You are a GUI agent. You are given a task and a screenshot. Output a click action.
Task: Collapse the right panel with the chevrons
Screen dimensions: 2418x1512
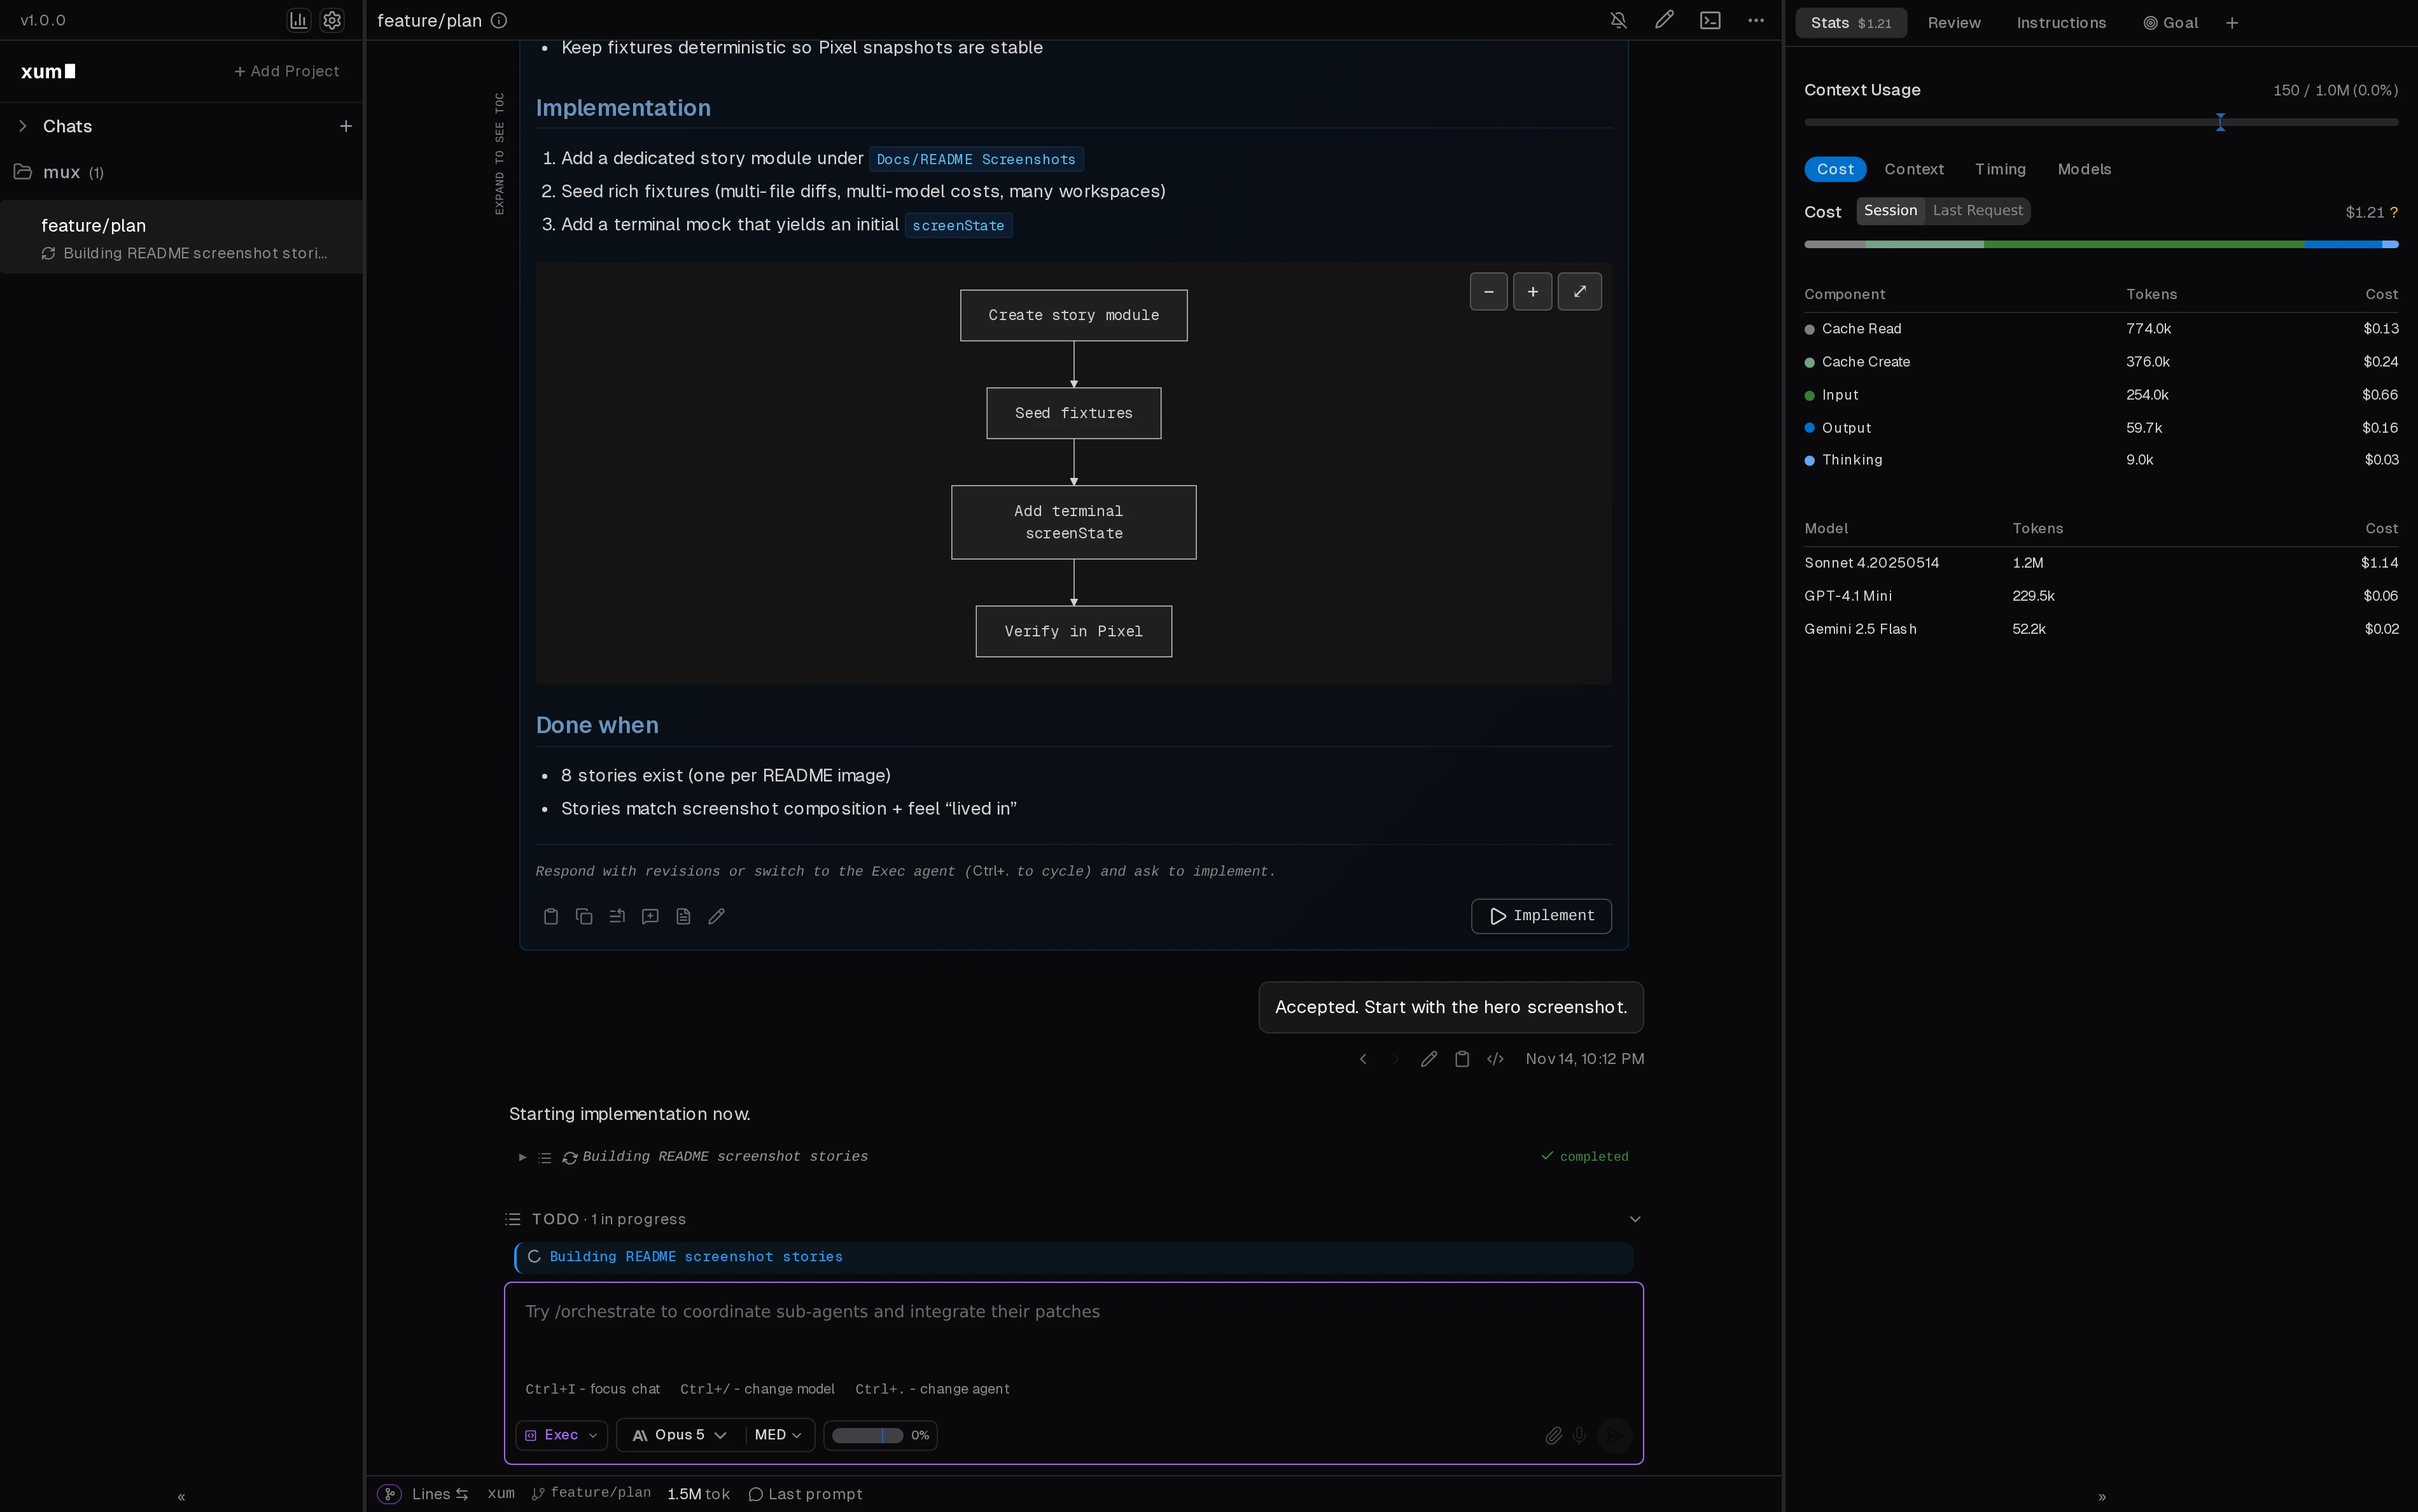[2102, 1497]
